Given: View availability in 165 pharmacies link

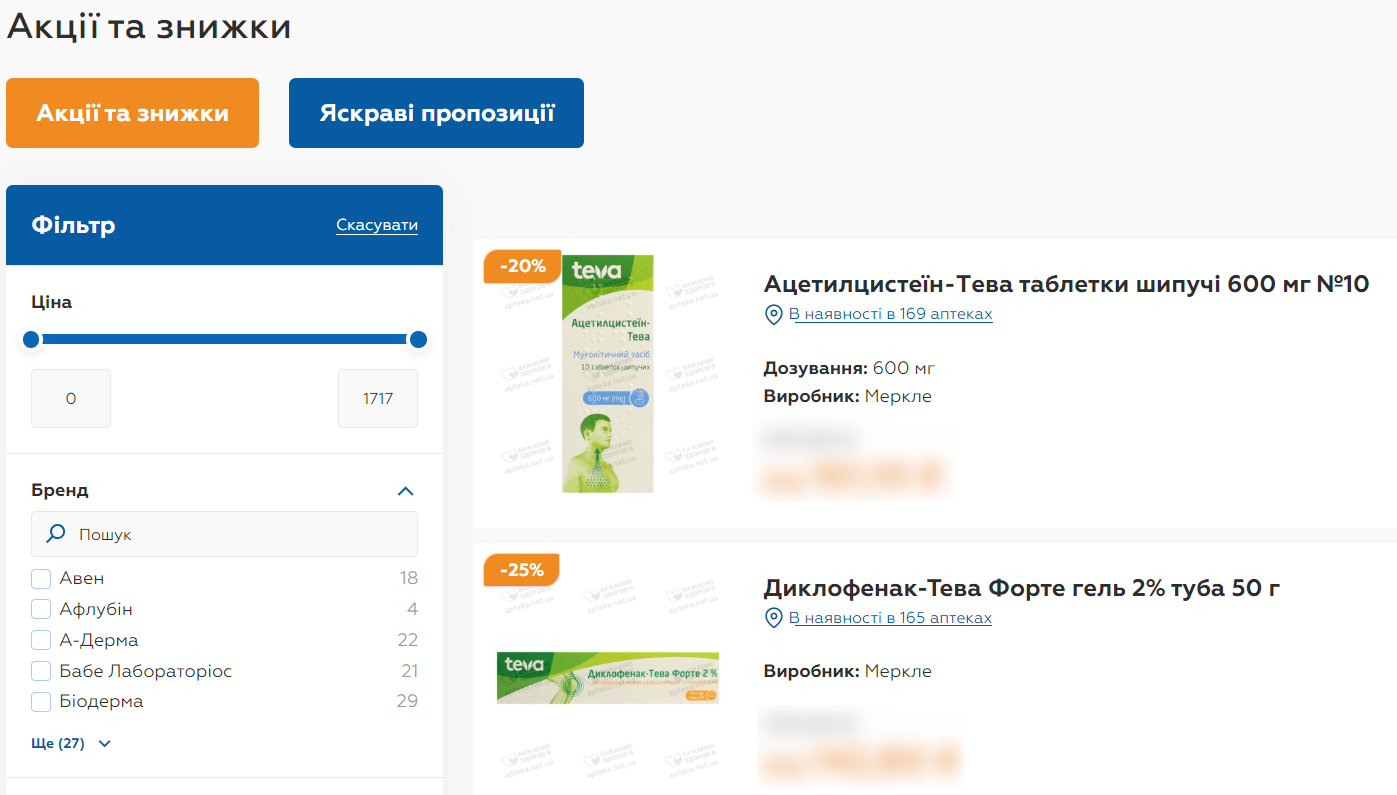Looking at the screenshot, I should point(890,618).
